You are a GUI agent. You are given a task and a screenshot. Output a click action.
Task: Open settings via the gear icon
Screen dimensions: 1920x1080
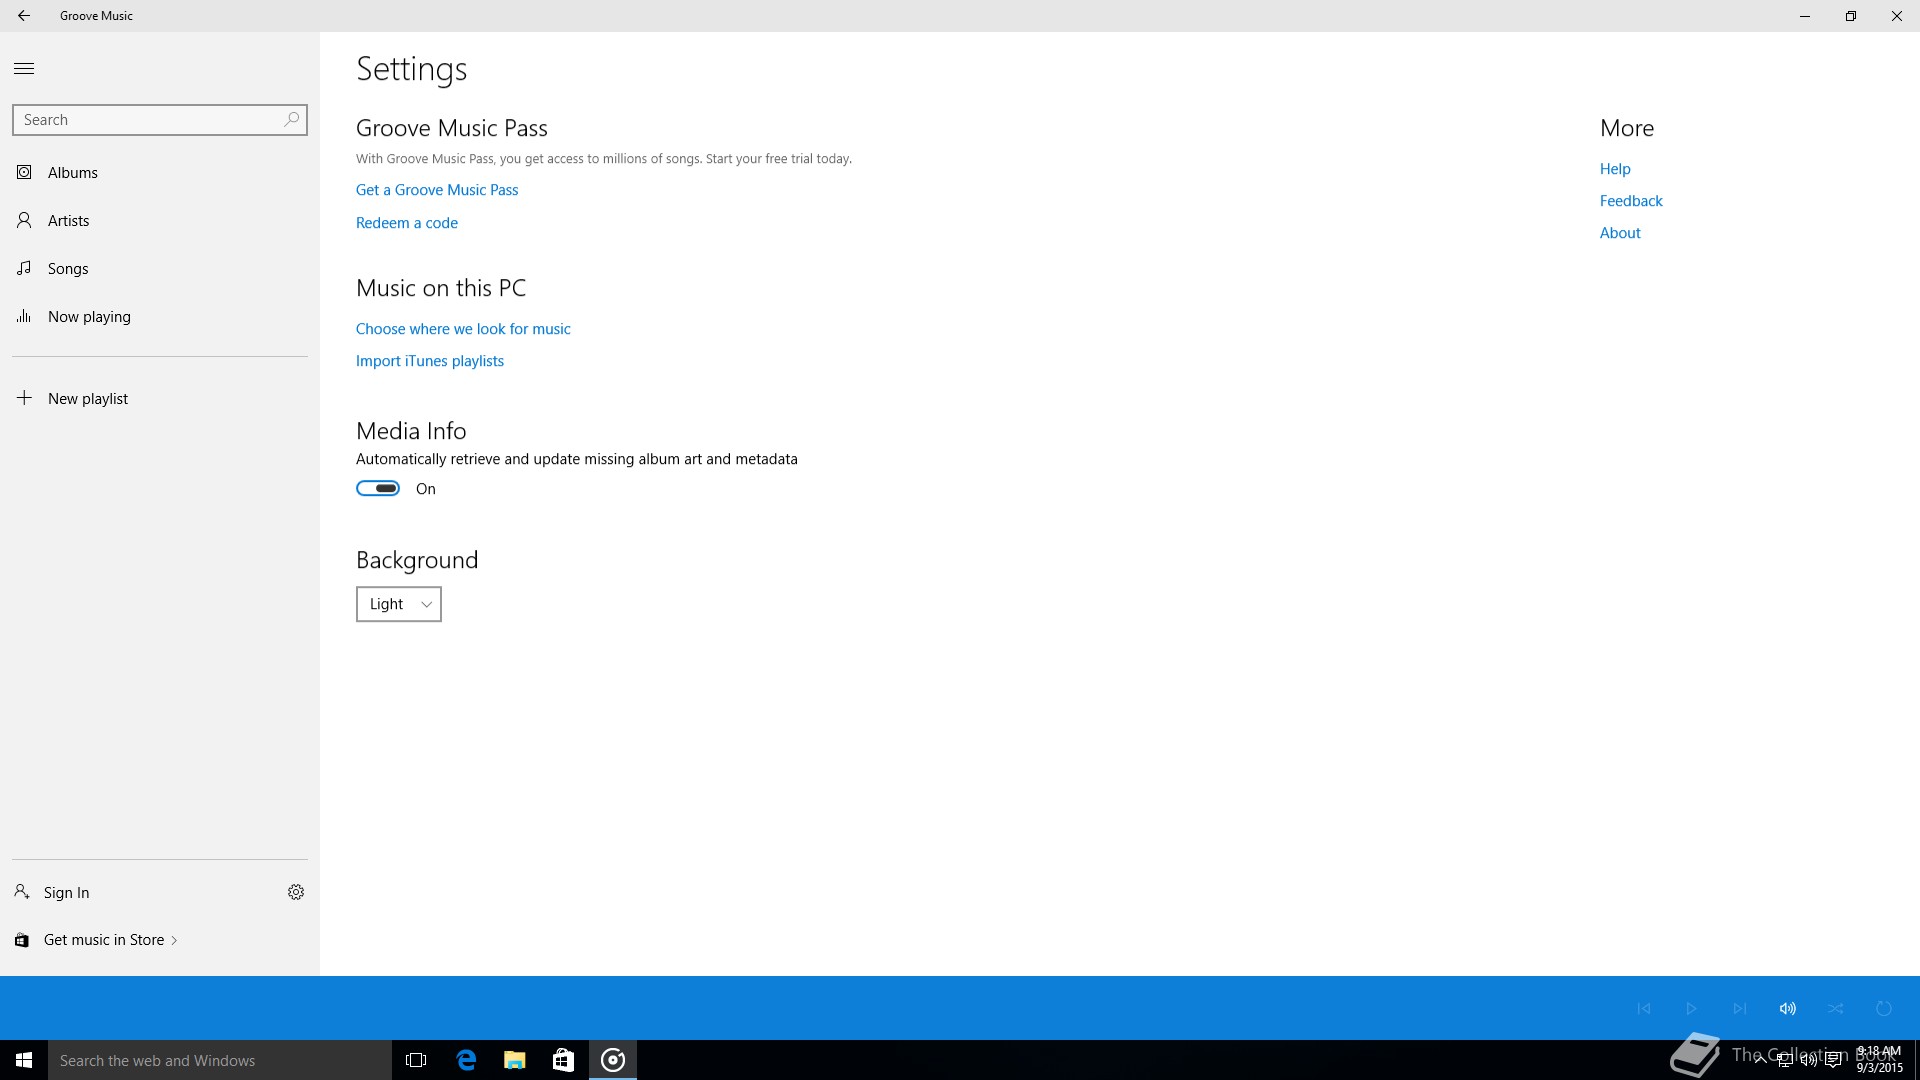coord(296,892)
